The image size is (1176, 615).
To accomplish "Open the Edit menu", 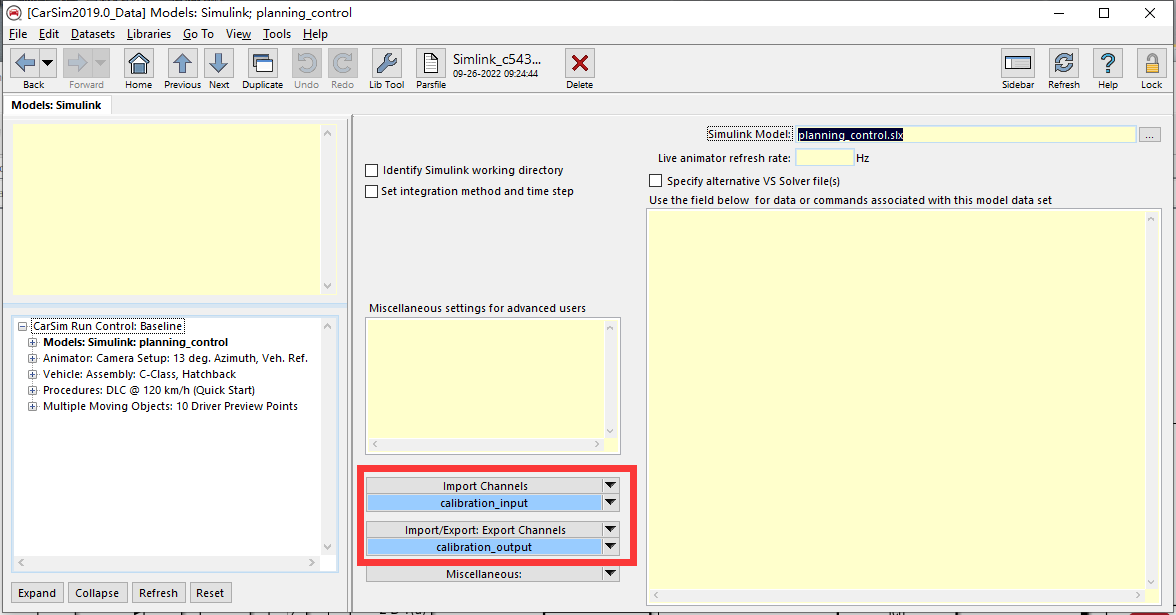I will click(x=49, y=34).
